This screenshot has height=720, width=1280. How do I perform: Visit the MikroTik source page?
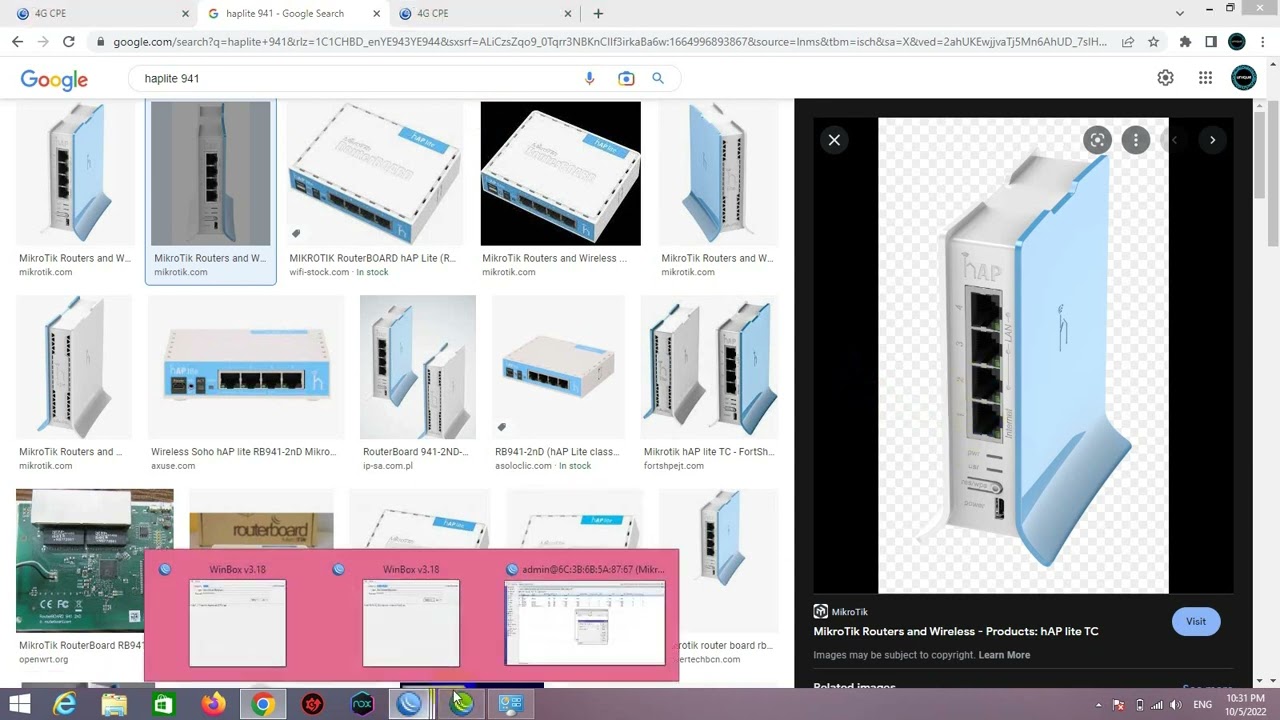[1196, 621]
